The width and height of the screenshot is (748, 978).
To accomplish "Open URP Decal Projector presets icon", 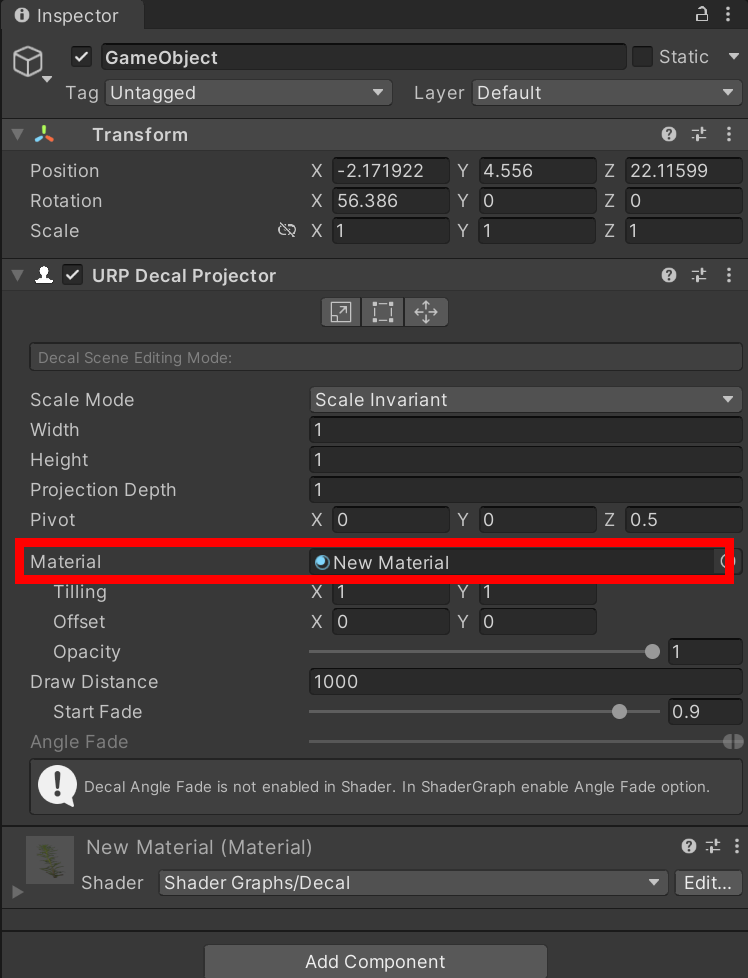I will click(699, 275).
